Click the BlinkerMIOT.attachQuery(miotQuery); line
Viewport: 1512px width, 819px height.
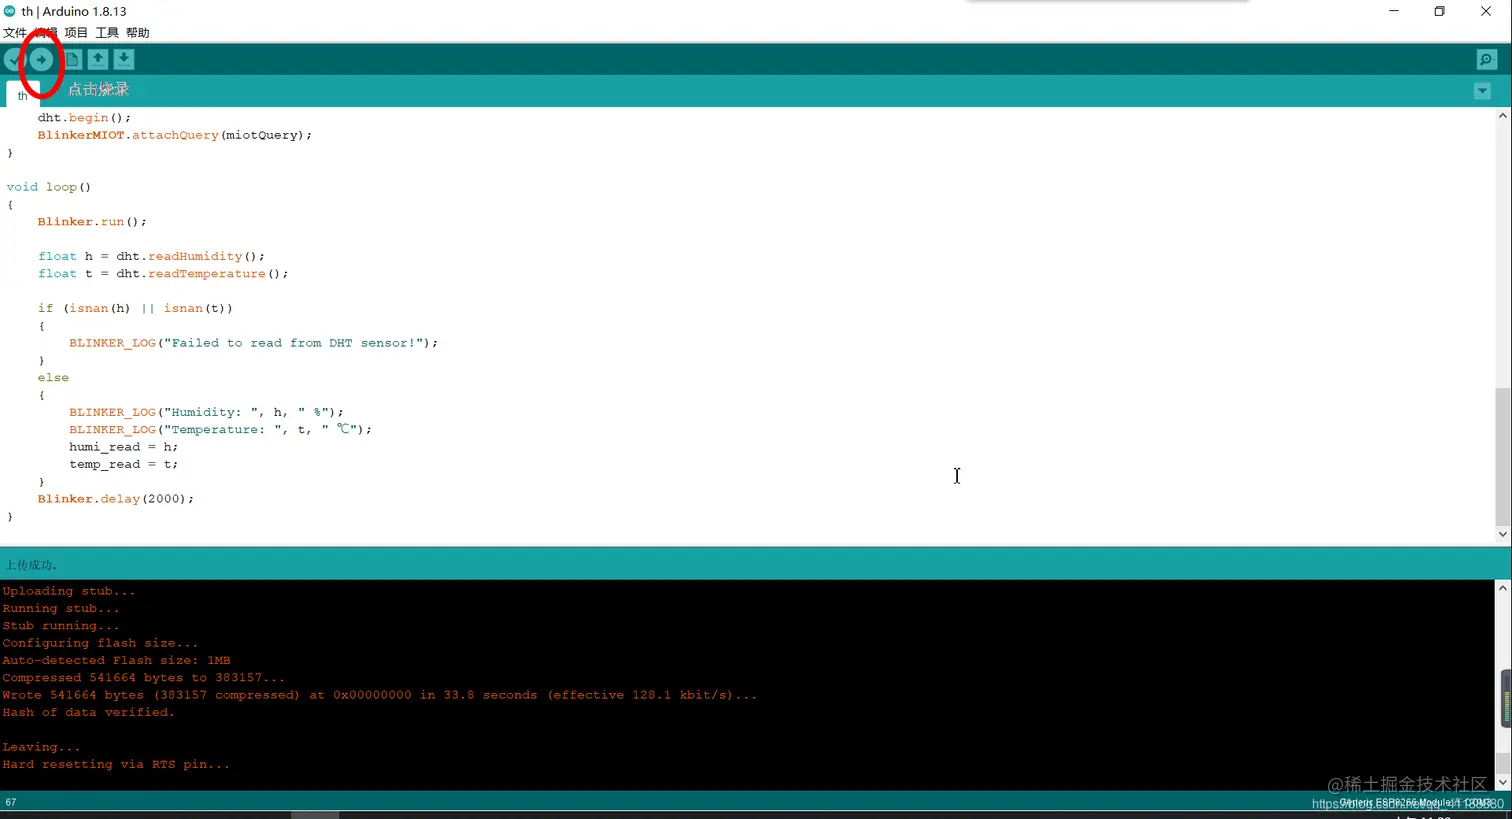tap(175, 135)
